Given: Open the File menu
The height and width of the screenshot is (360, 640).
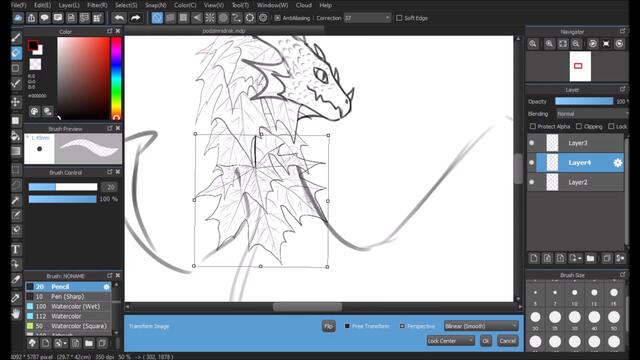Looking at the screenshot, I should tap(18, 5).
